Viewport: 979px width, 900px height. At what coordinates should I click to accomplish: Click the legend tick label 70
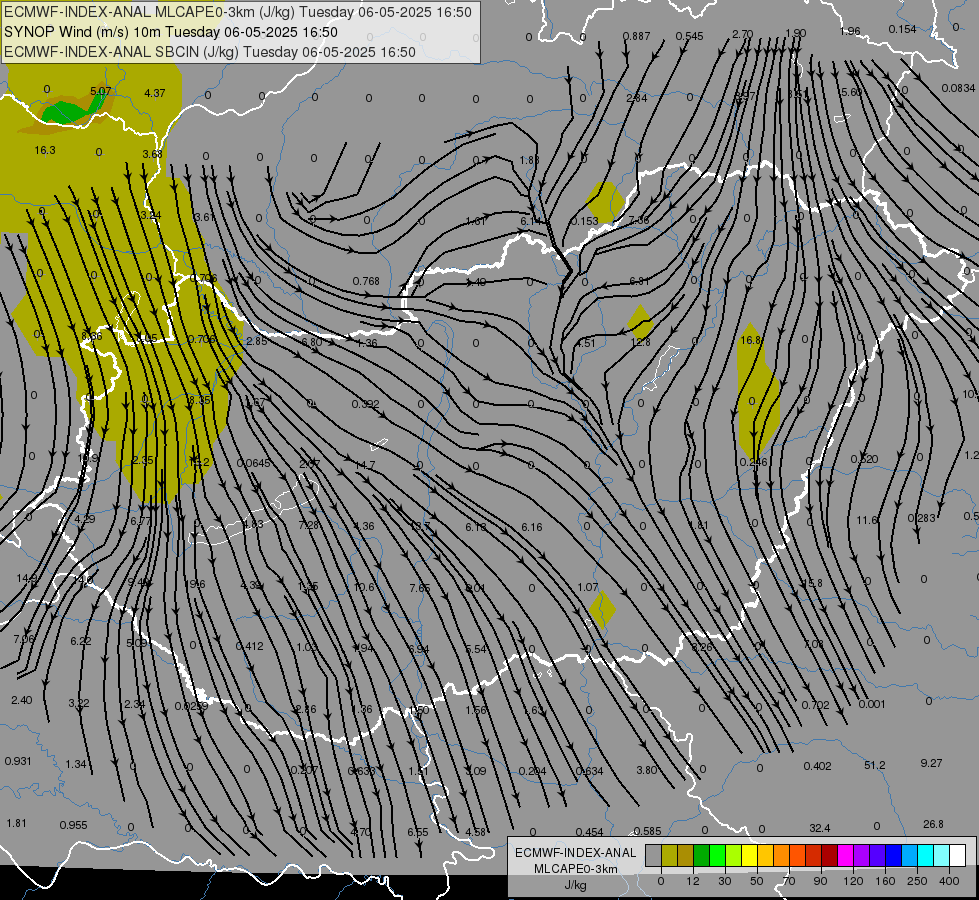click(789, 881)
